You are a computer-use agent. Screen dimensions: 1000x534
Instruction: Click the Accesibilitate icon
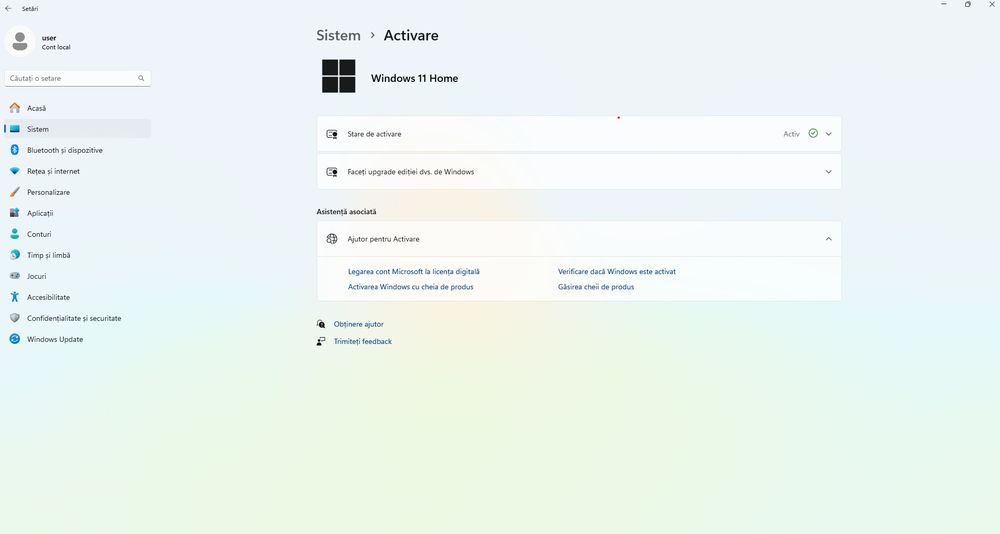click(15, 297)
